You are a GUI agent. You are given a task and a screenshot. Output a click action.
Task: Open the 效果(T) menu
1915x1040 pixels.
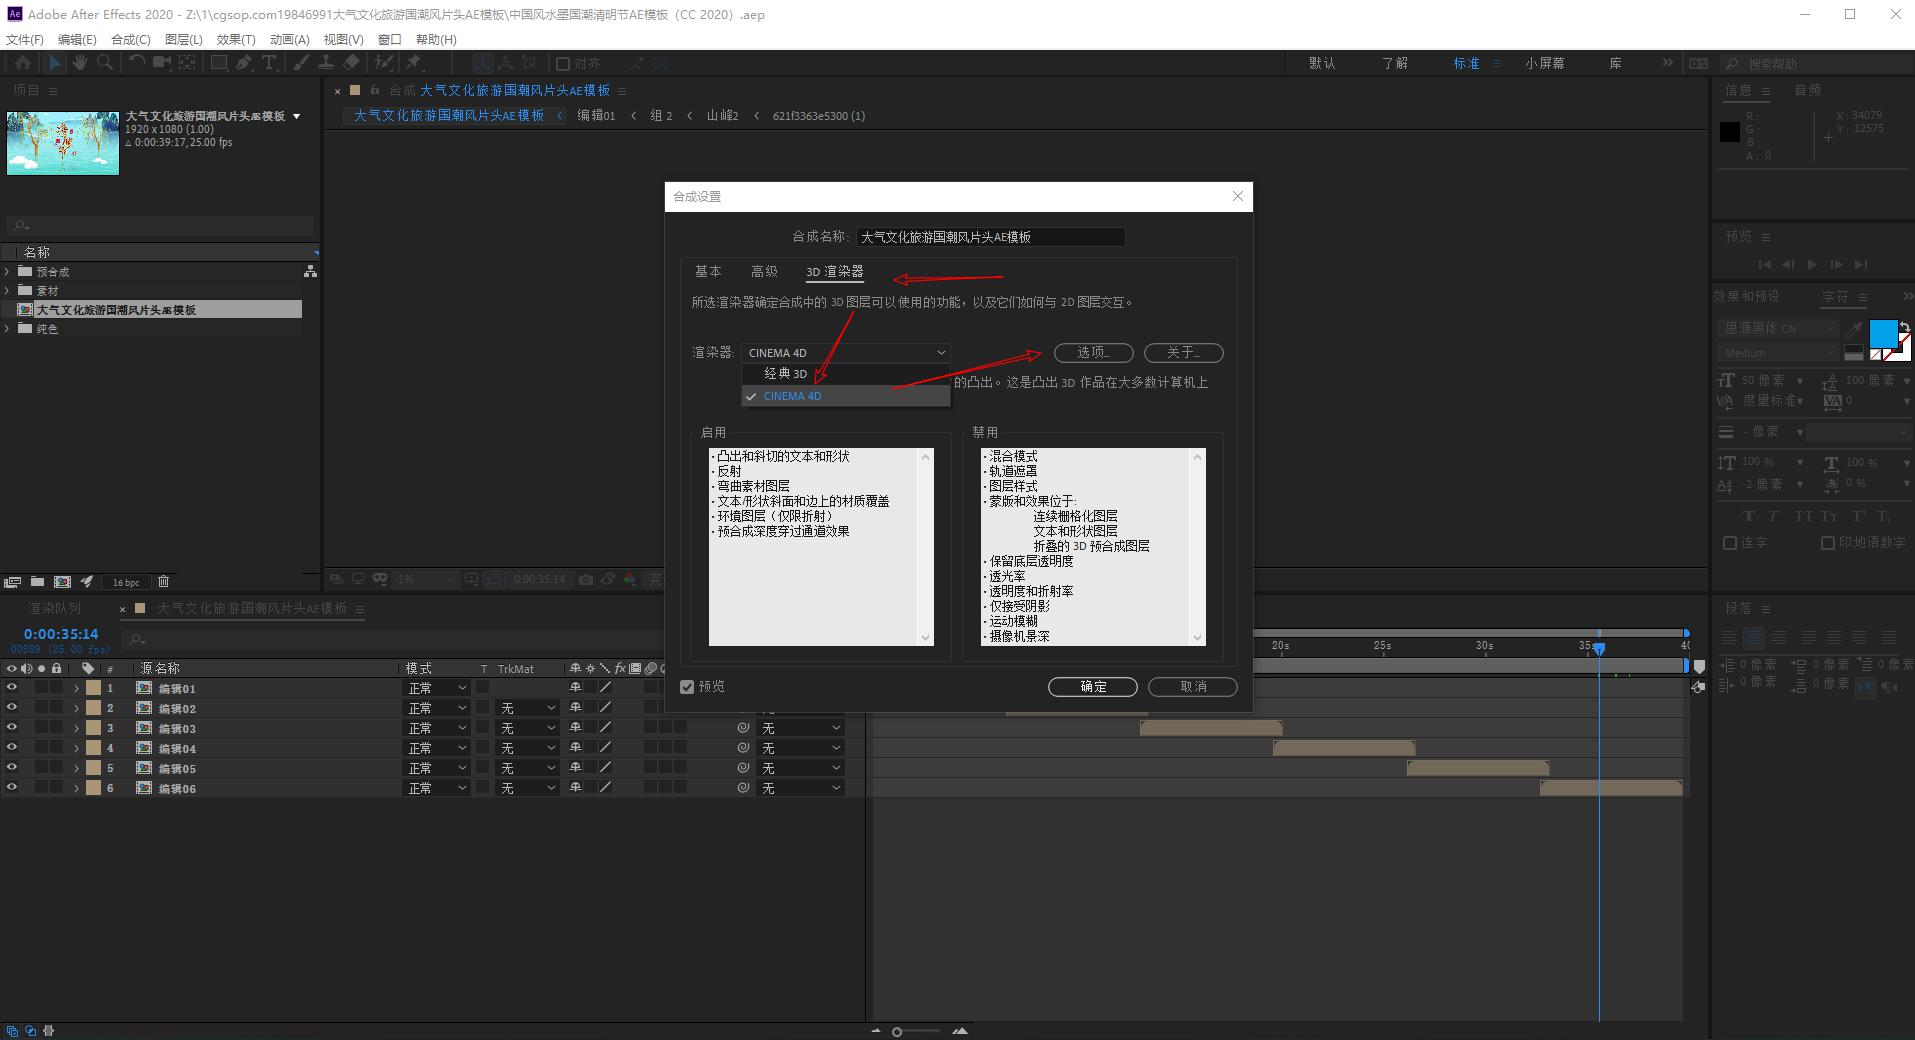236,39
